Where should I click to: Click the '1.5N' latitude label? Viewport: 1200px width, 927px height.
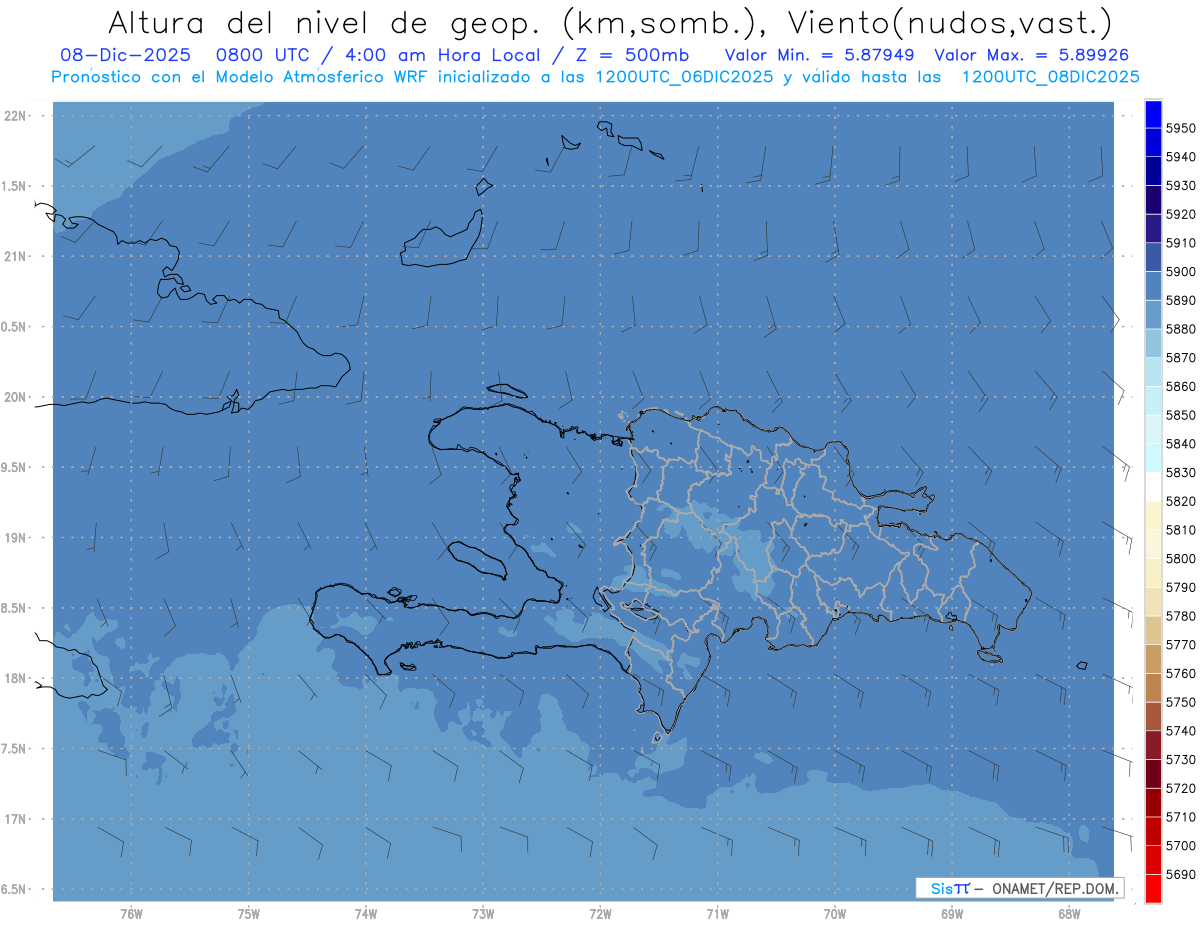coord(15,186)
